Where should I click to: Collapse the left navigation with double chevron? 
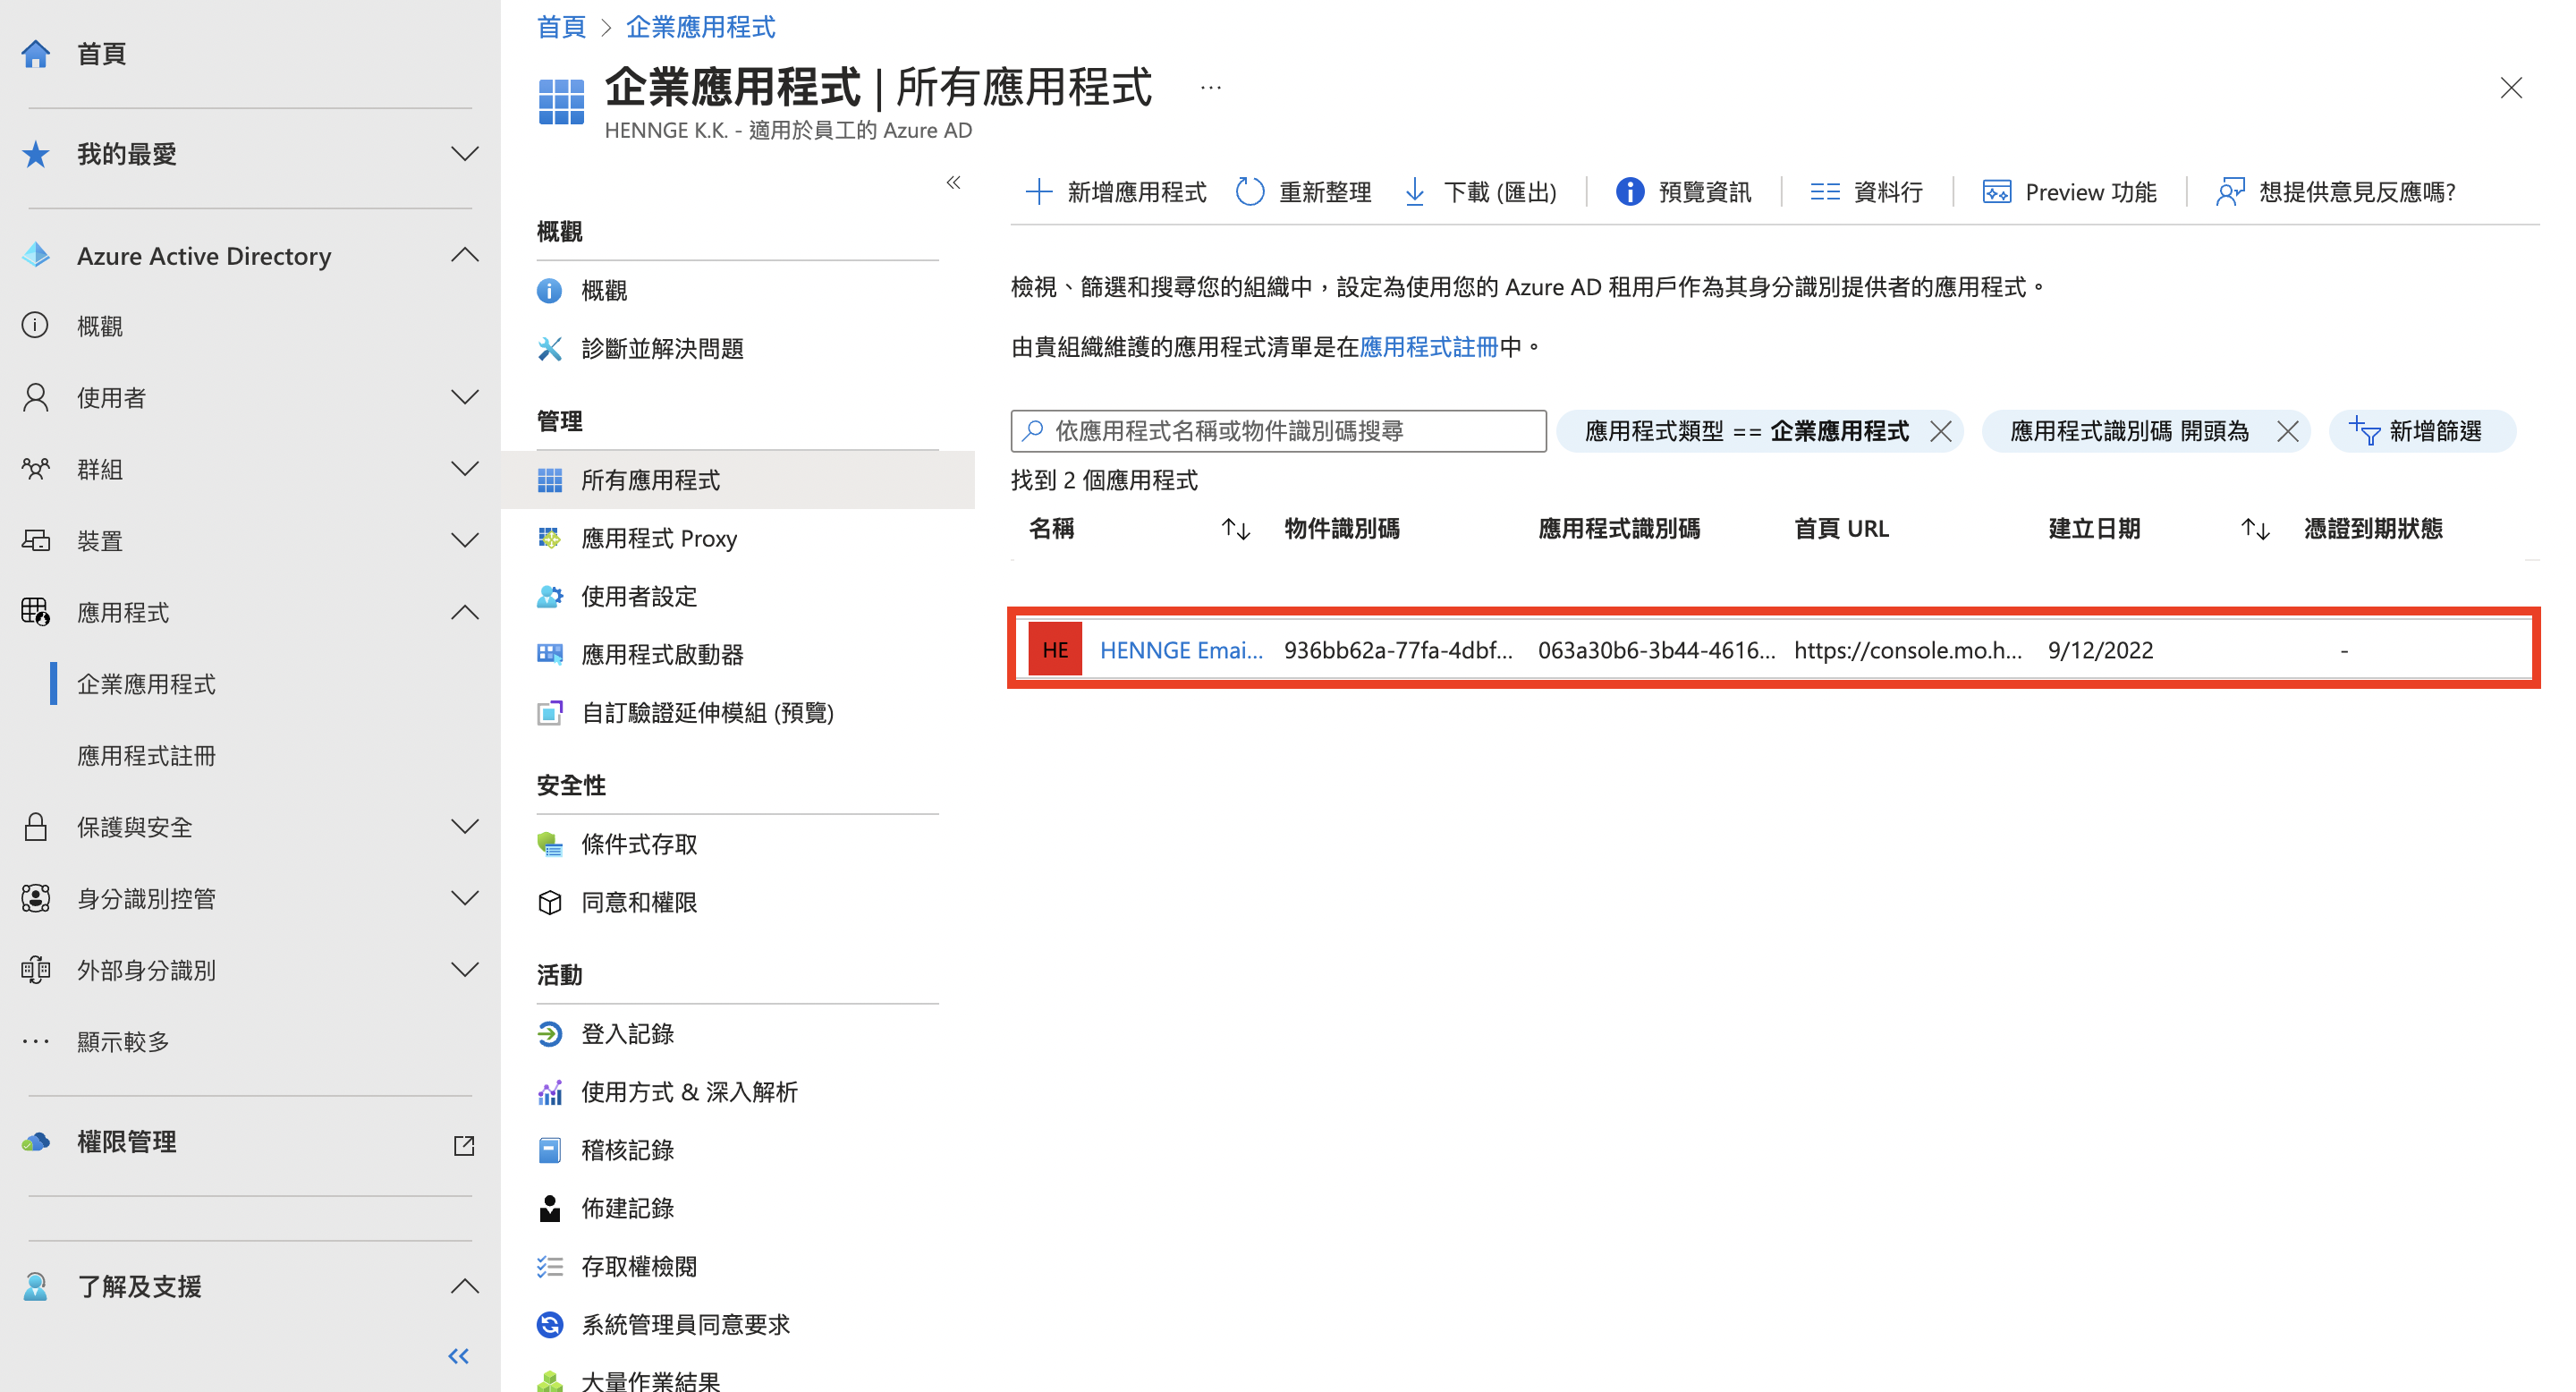point(459,1356)
